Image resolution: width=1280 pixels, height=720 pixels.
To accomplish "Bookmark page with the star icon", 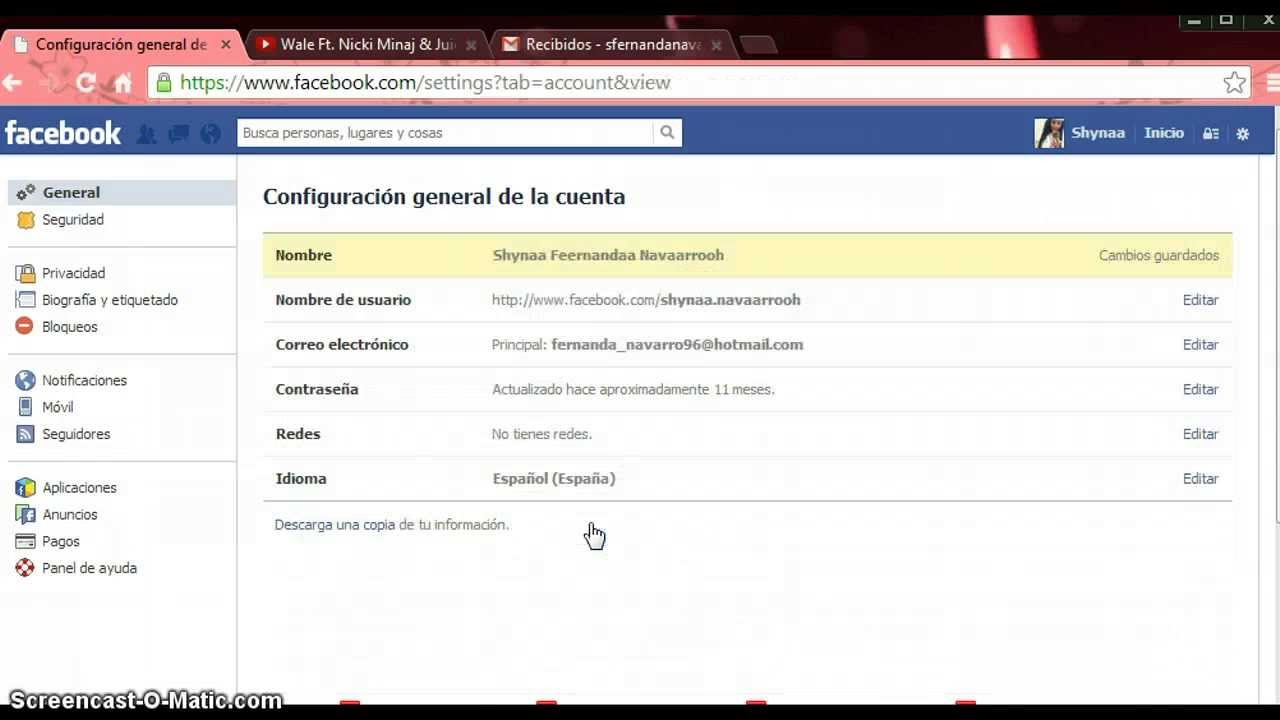I will [x=1235, y=83].
